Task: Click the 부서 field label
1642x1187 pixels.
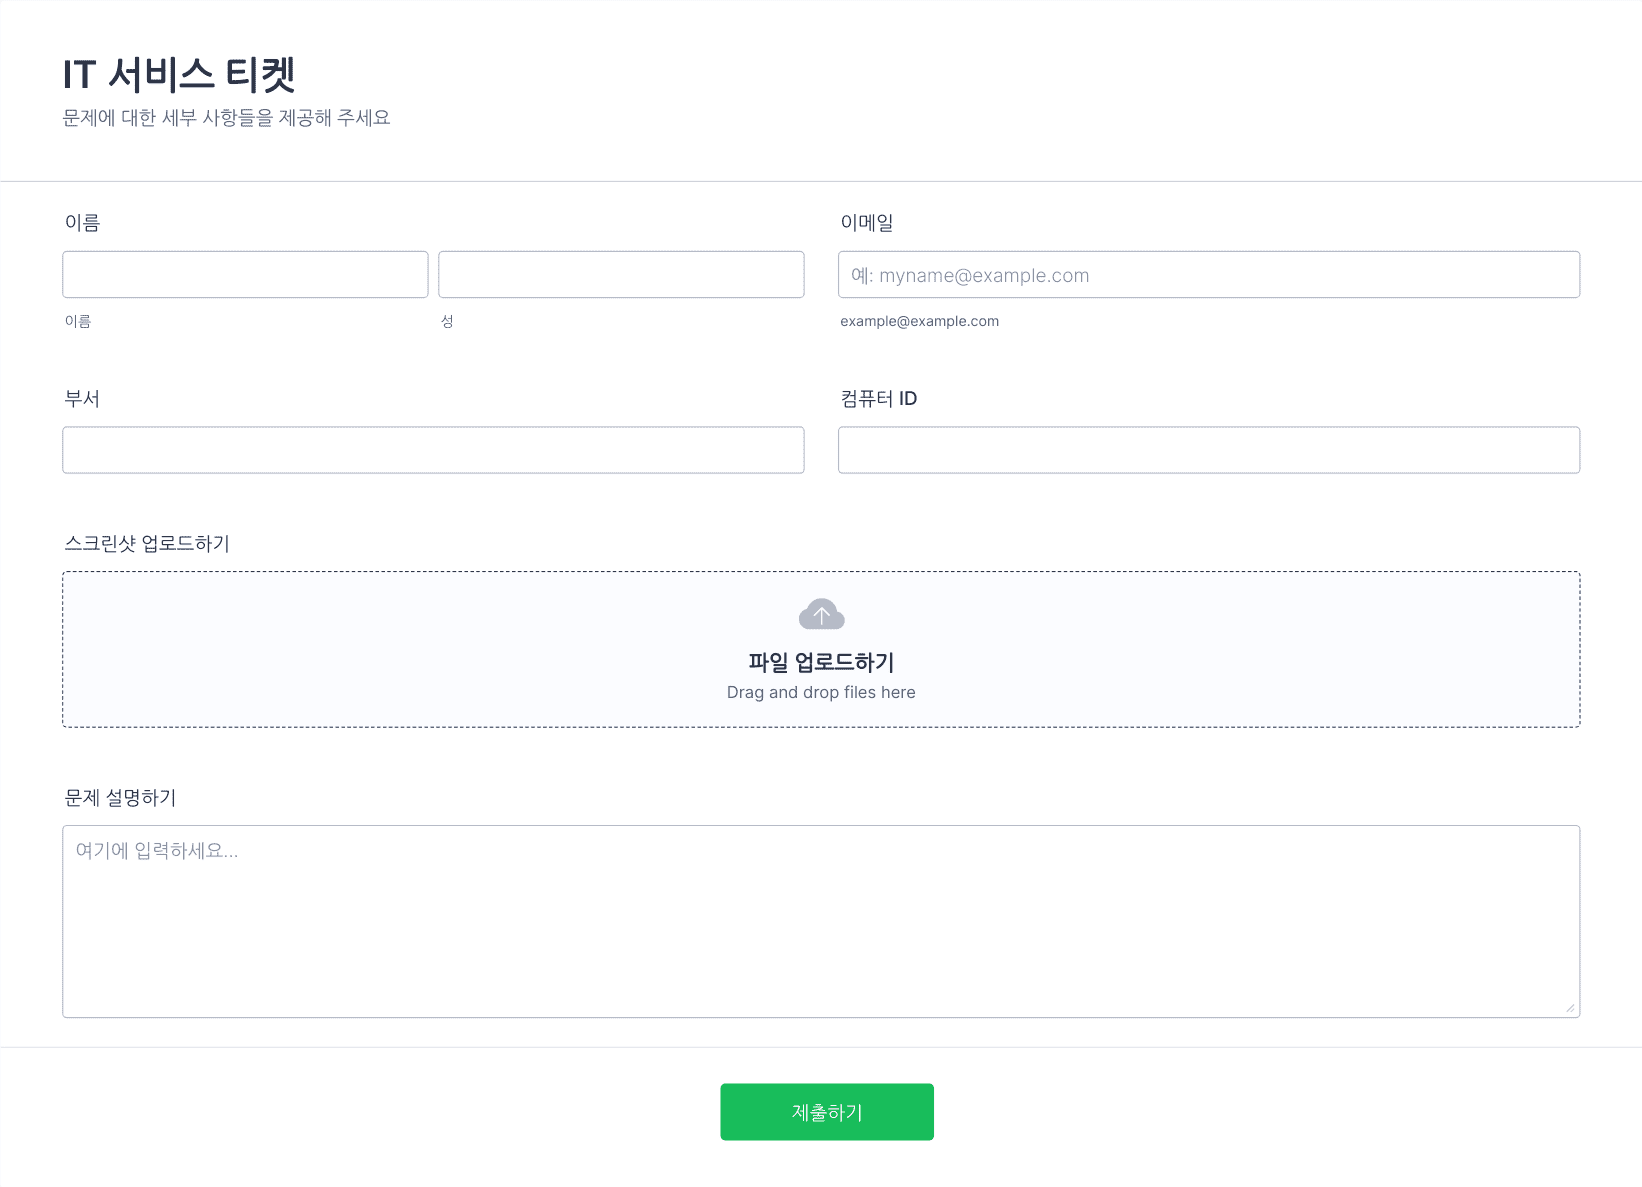Action: tap(82, 399)
